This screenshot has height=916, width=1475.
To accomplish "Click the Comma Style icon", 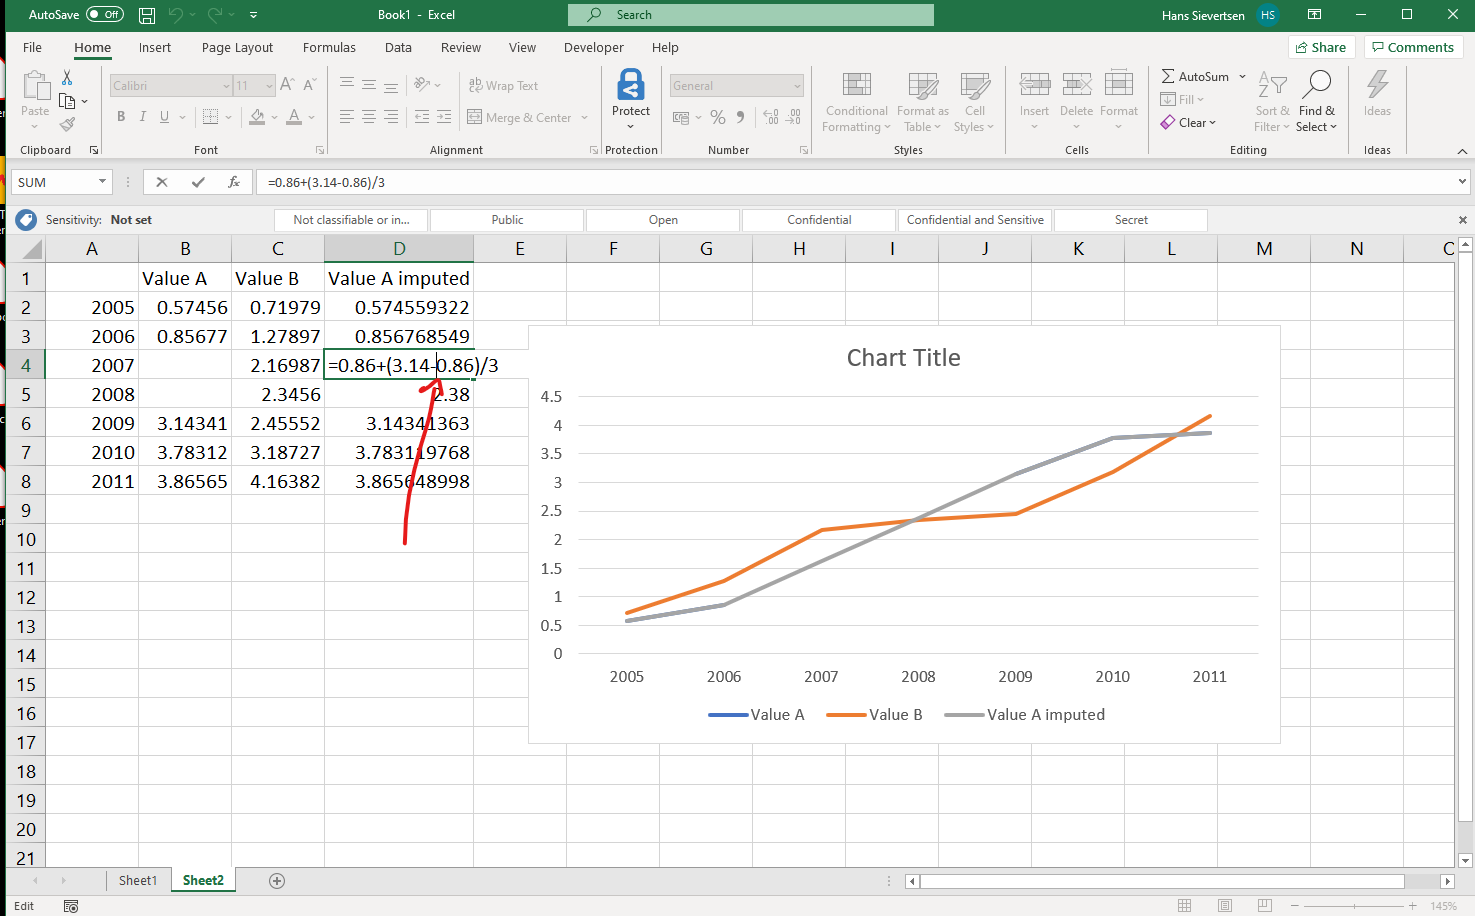I will (741, 117).
